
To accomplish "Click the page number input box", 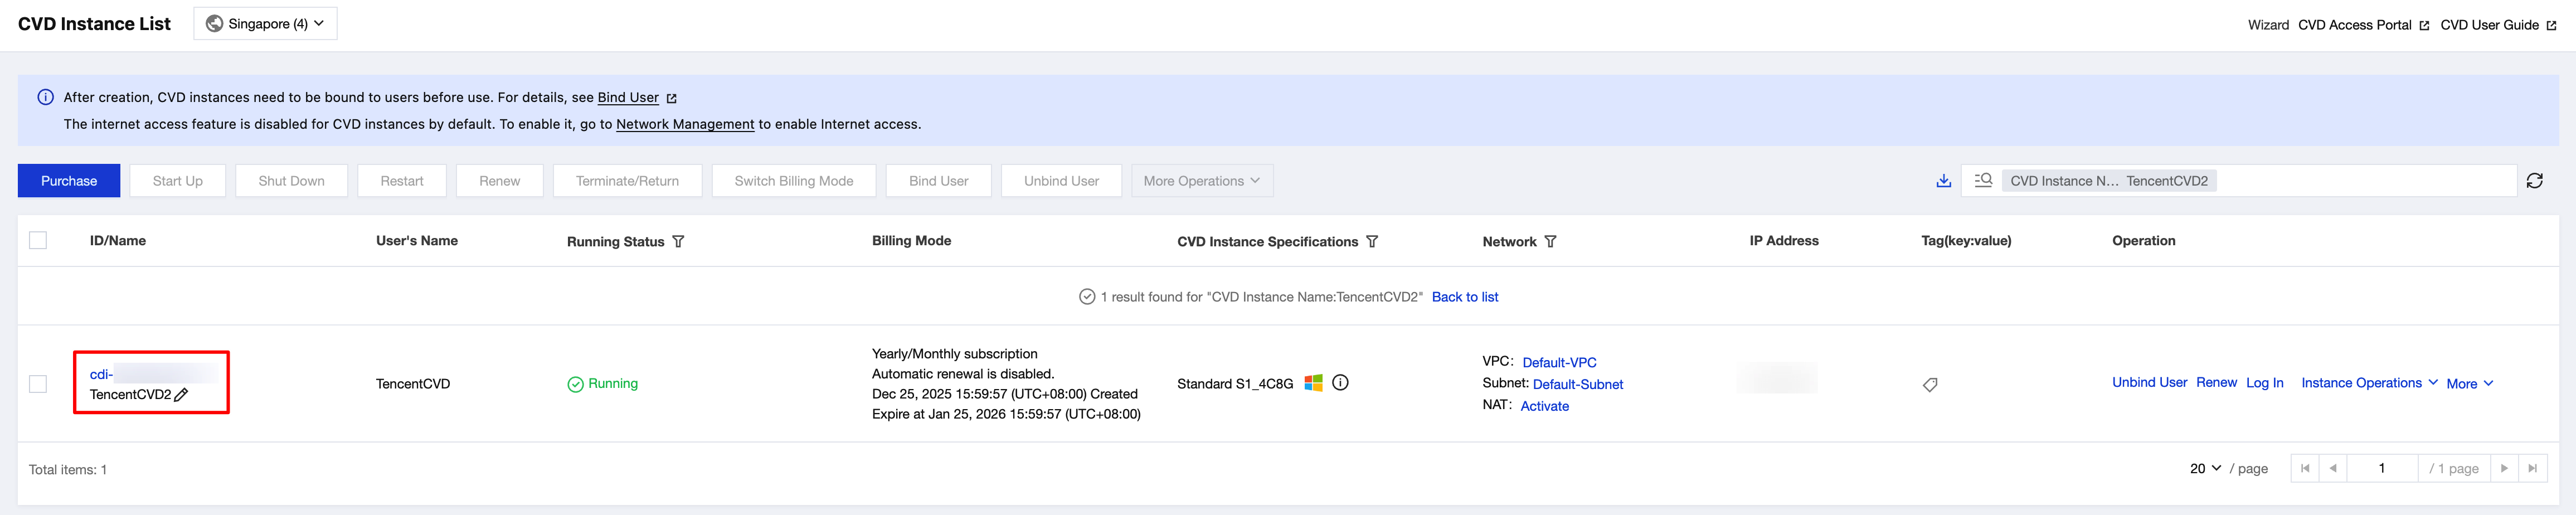I will 2381,468.
